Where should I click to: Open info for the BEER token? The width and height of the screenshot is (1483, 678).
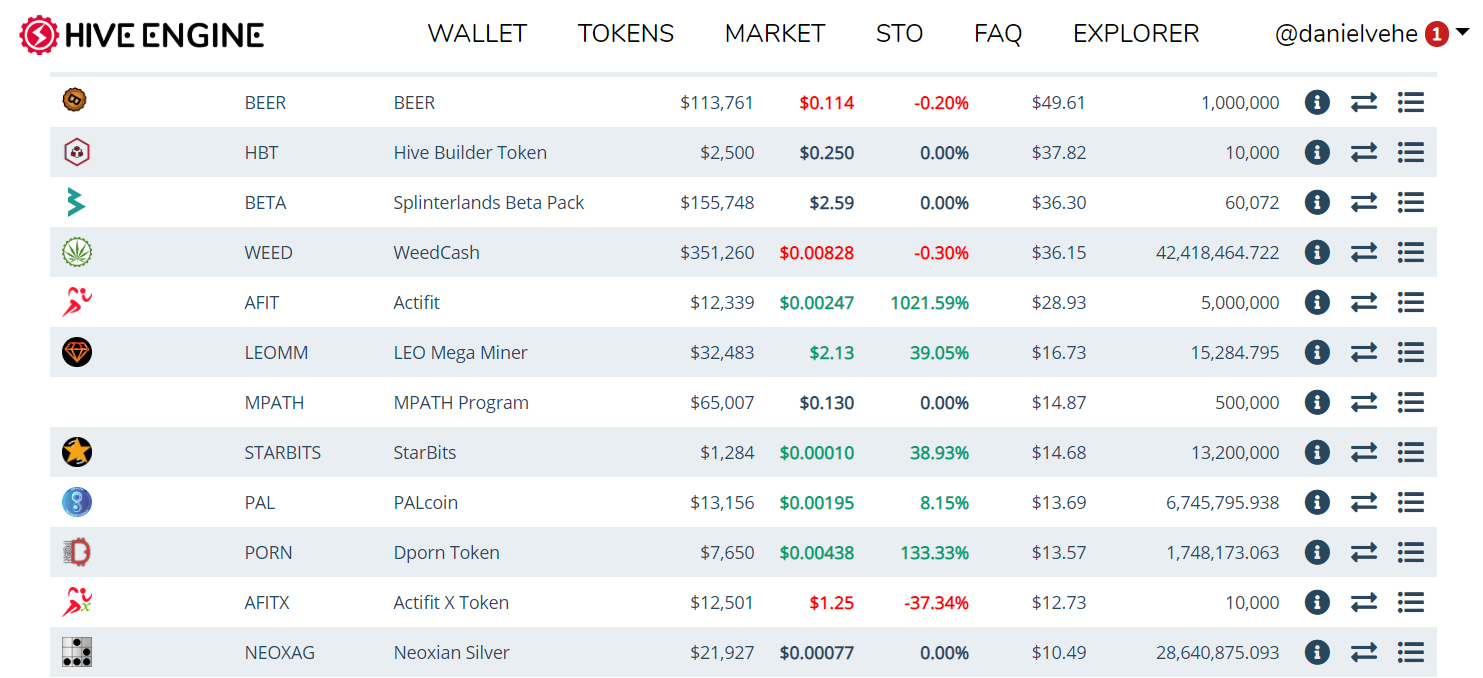[1317, 102]
